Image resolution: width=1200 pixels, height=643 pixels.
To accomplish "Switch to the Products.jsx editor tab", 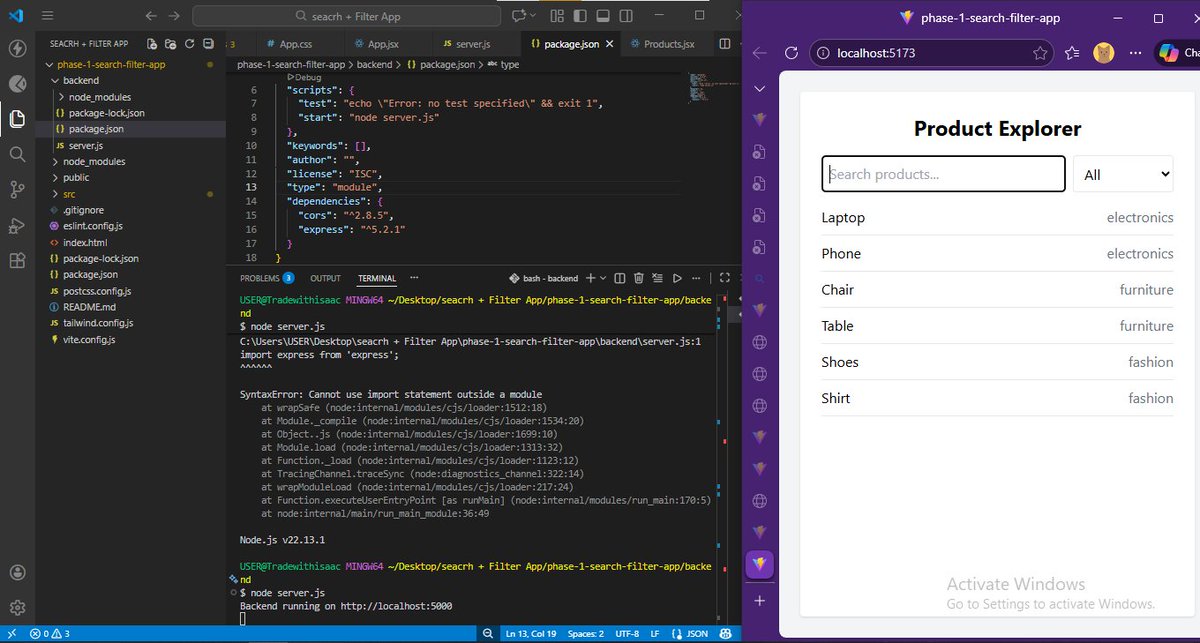I will pyautogui.click(x=668, y=44).
